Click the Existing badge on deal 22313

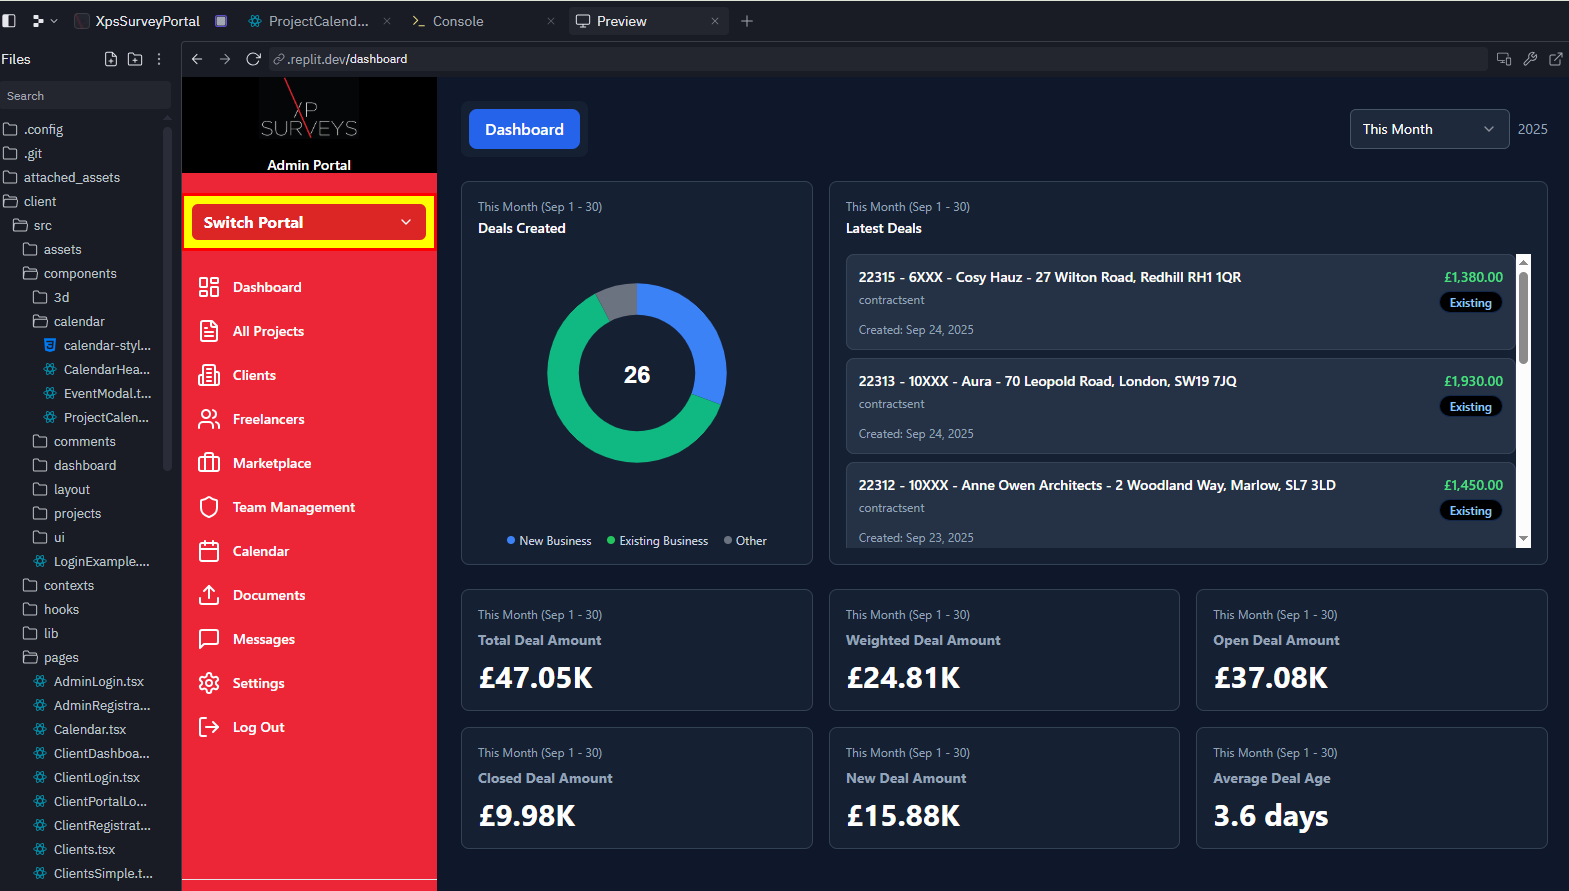coord(1470,407)
